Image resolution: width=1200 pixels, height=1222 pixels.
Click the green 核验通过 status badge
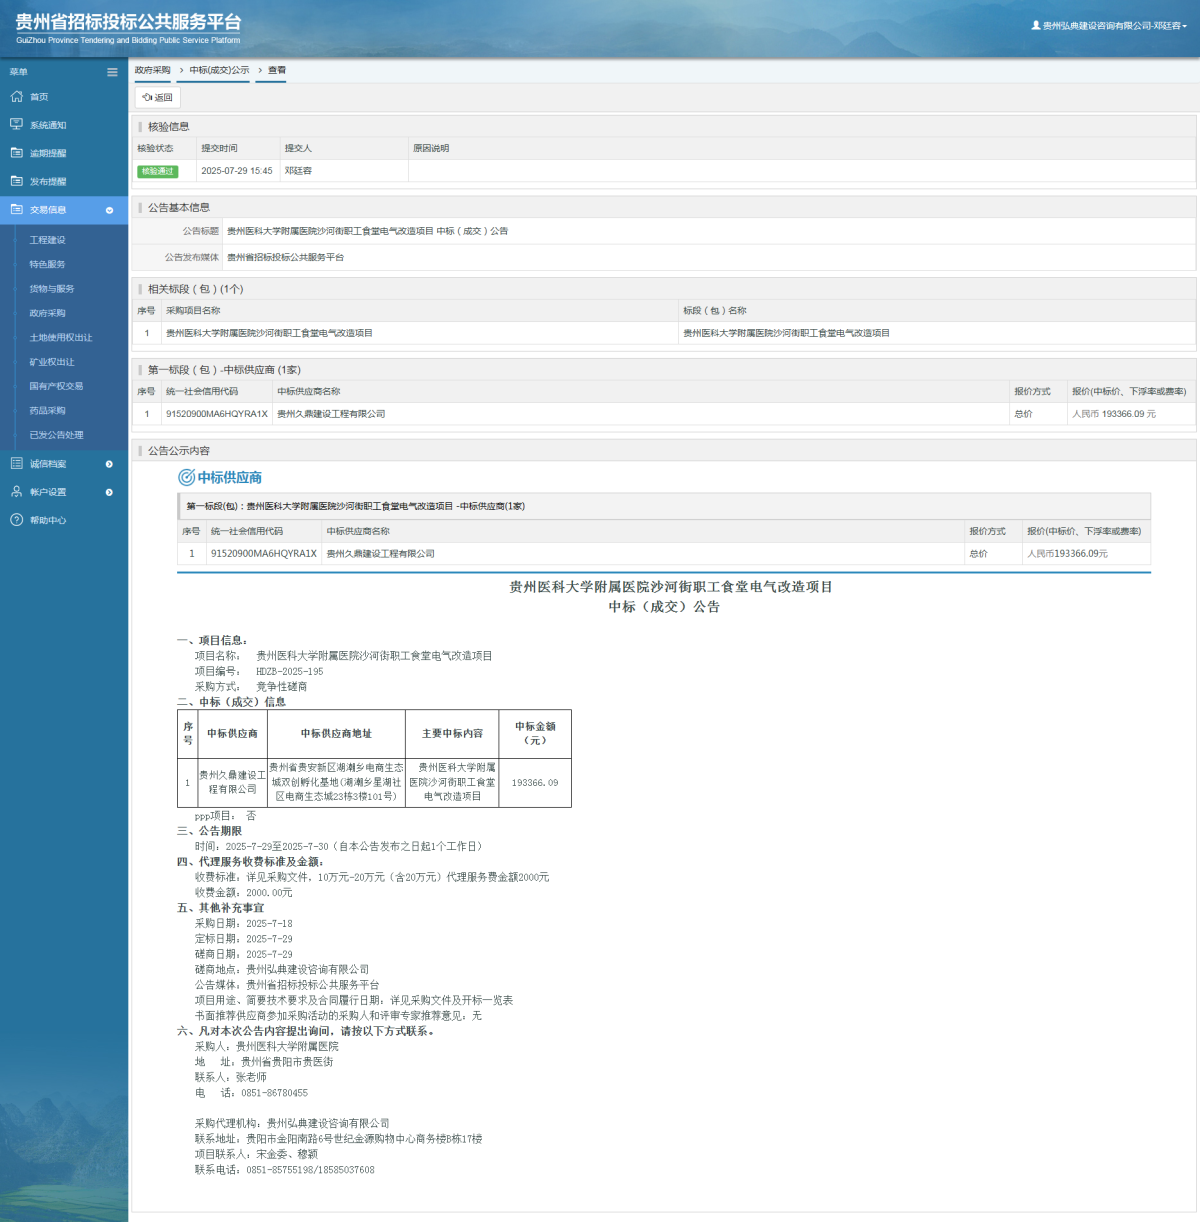tap(157, 171)
